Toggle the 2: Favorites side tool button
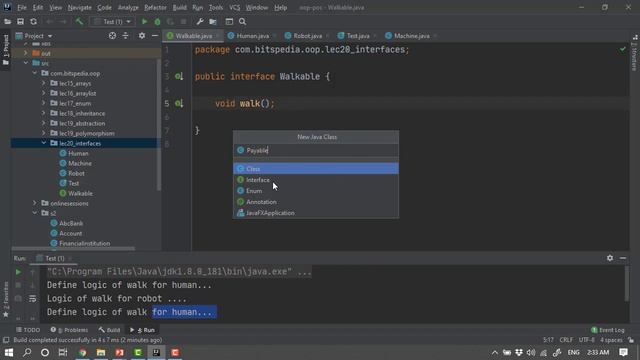 [x=6, y=299]
